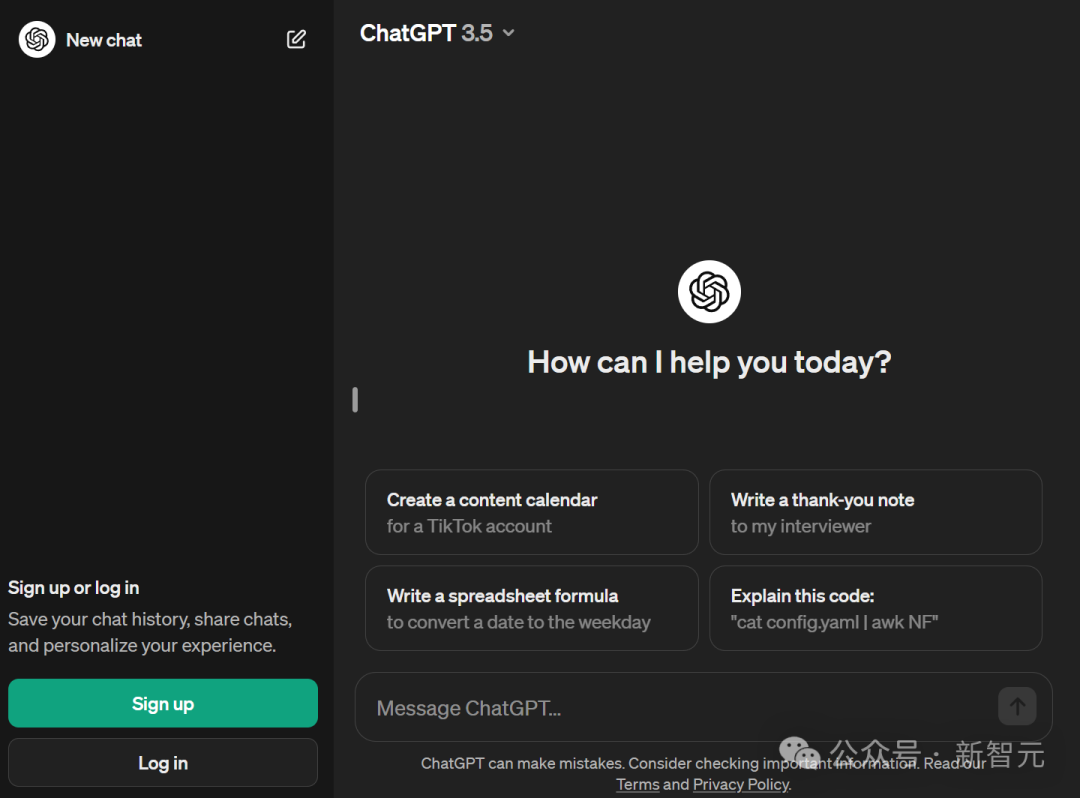Screen dimensions: 1080x798
Task: Open the Terms link
Action: [637, 784]
